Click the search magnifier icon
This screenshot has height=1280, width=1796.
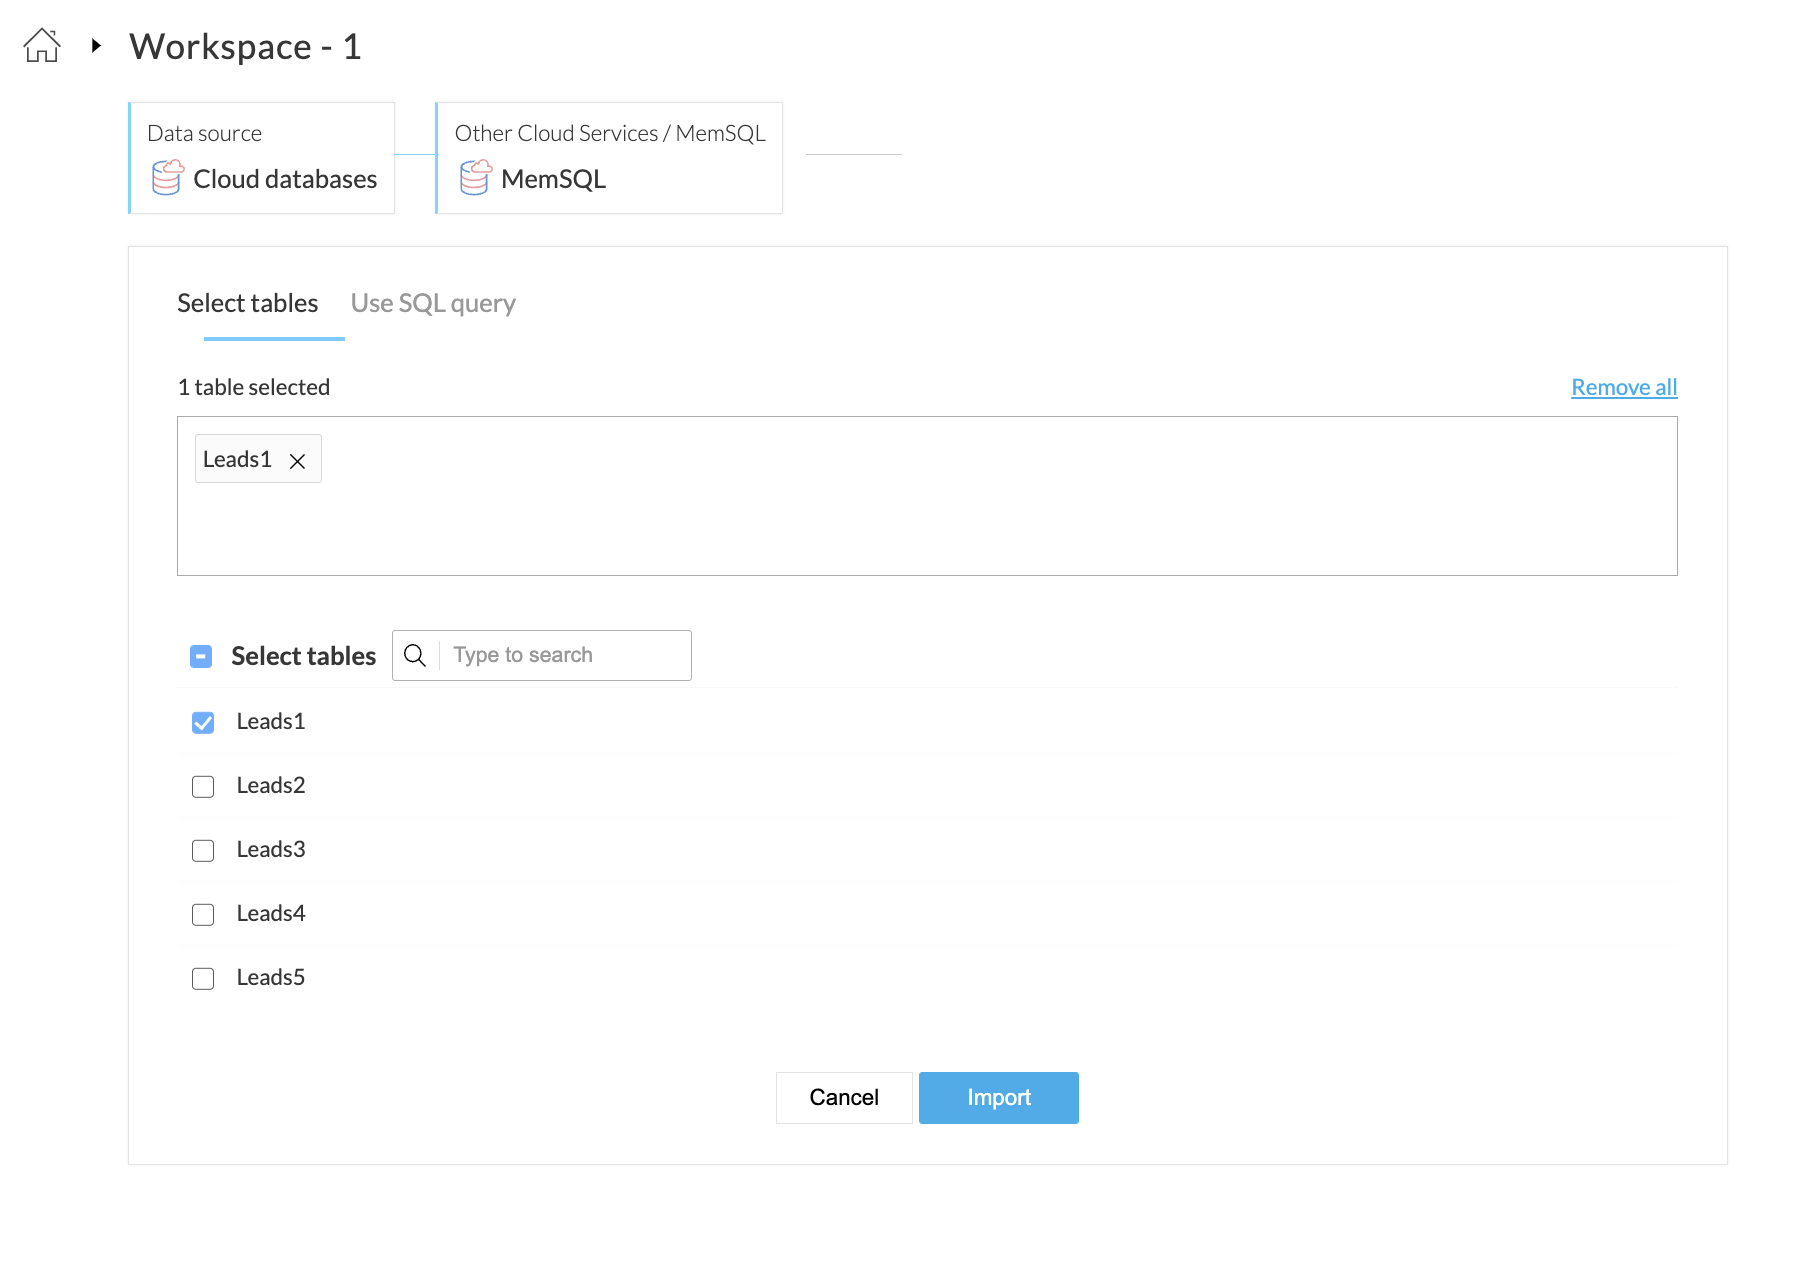(415, 655)
